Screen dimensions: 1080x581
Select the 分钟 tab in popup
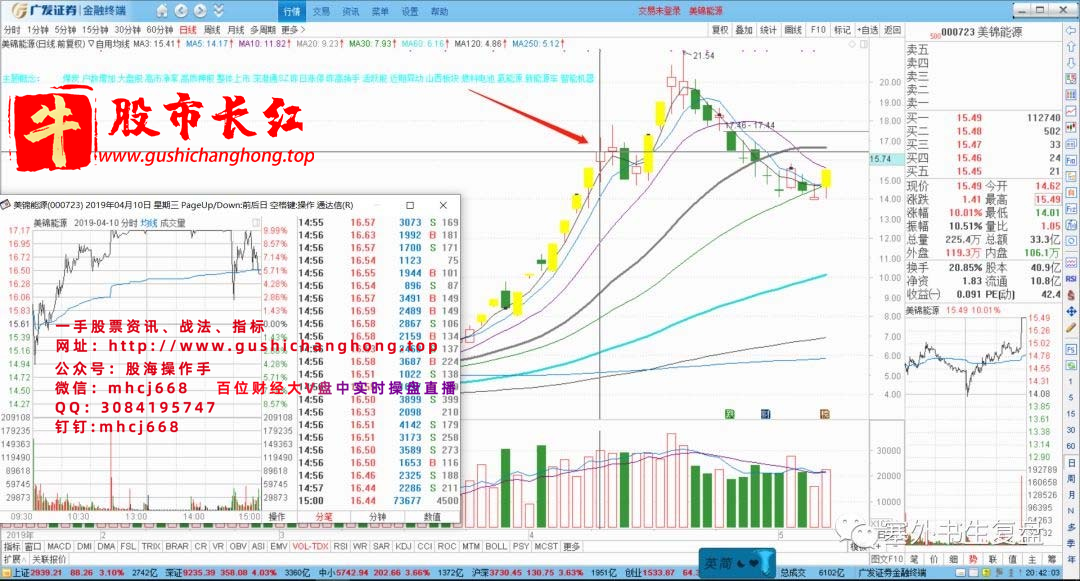[x=377, y=516]
